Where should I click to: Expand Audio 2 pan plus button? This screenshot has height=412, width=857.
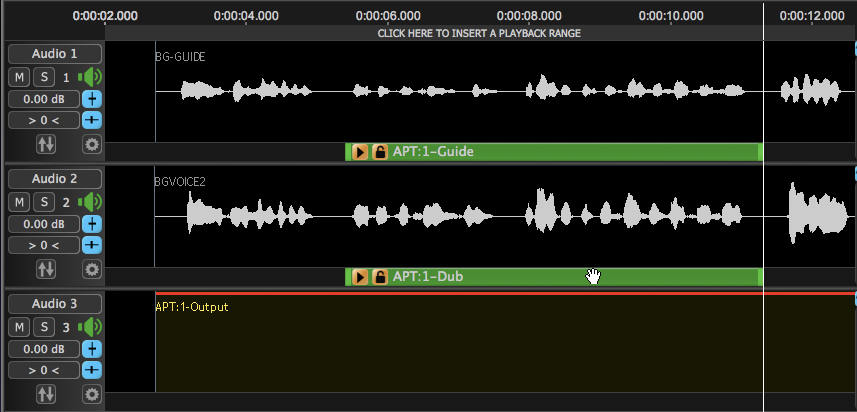pos(92,245)
